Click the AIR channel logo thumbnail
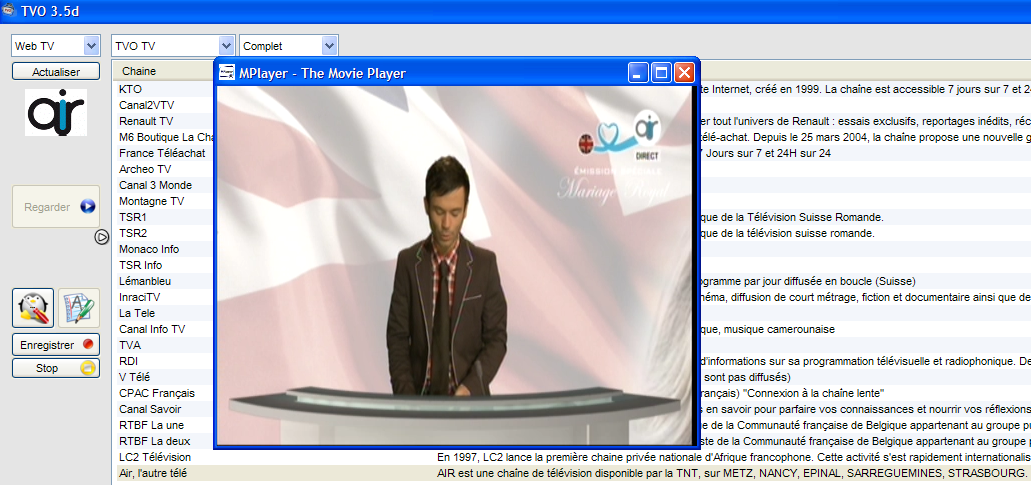 (56, 112)
